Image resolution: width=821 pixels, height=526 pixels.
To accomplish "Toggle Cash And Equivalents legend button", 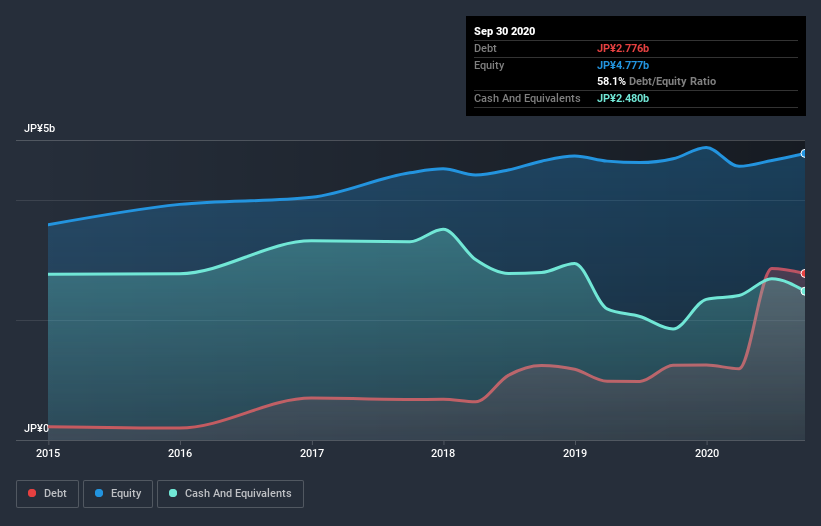I will tap(230, 494).
